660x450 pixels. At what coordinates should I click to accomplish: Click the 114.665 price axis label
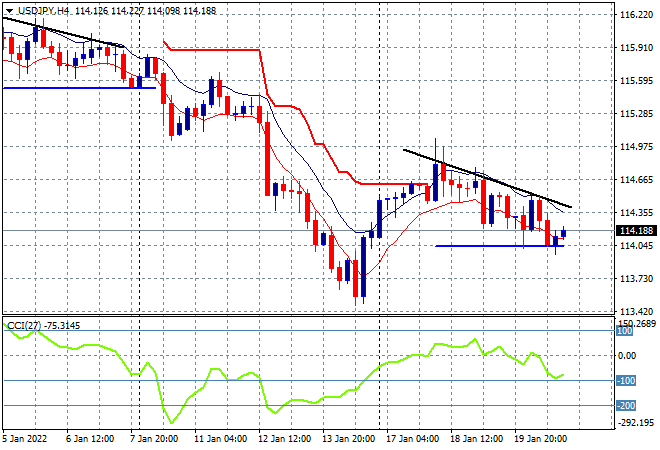click(636, 180)
